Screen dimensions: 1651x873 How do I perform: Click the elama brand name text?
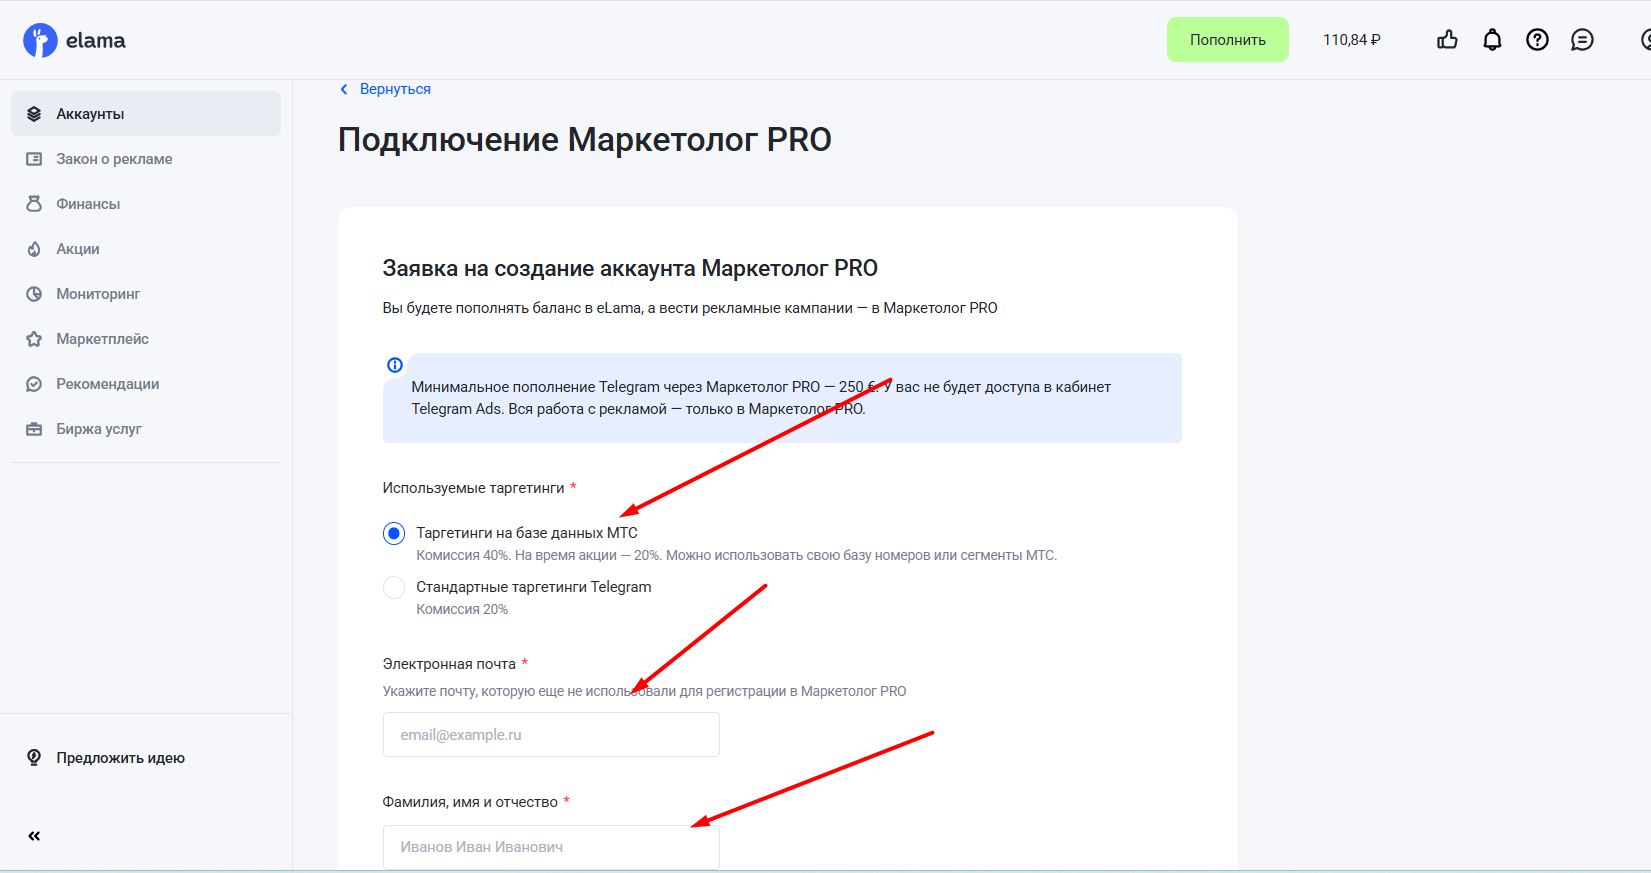[x=96, y=41]
